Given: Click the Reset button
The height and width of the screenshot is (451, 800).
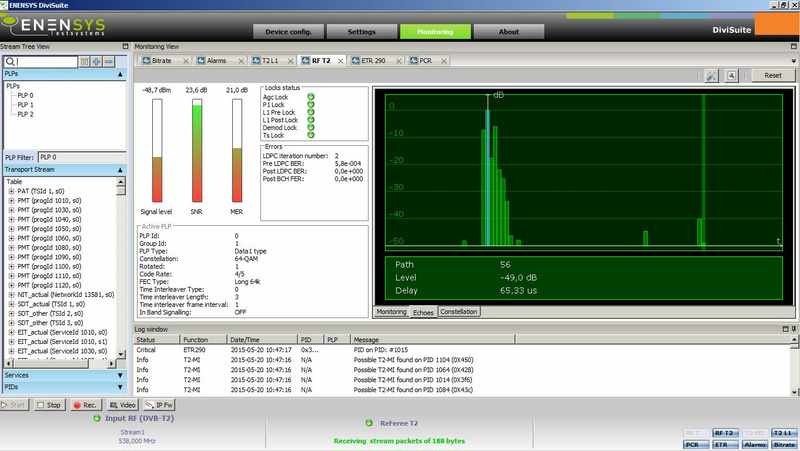Looking at the screenshot, I should (x=772, y=75).
